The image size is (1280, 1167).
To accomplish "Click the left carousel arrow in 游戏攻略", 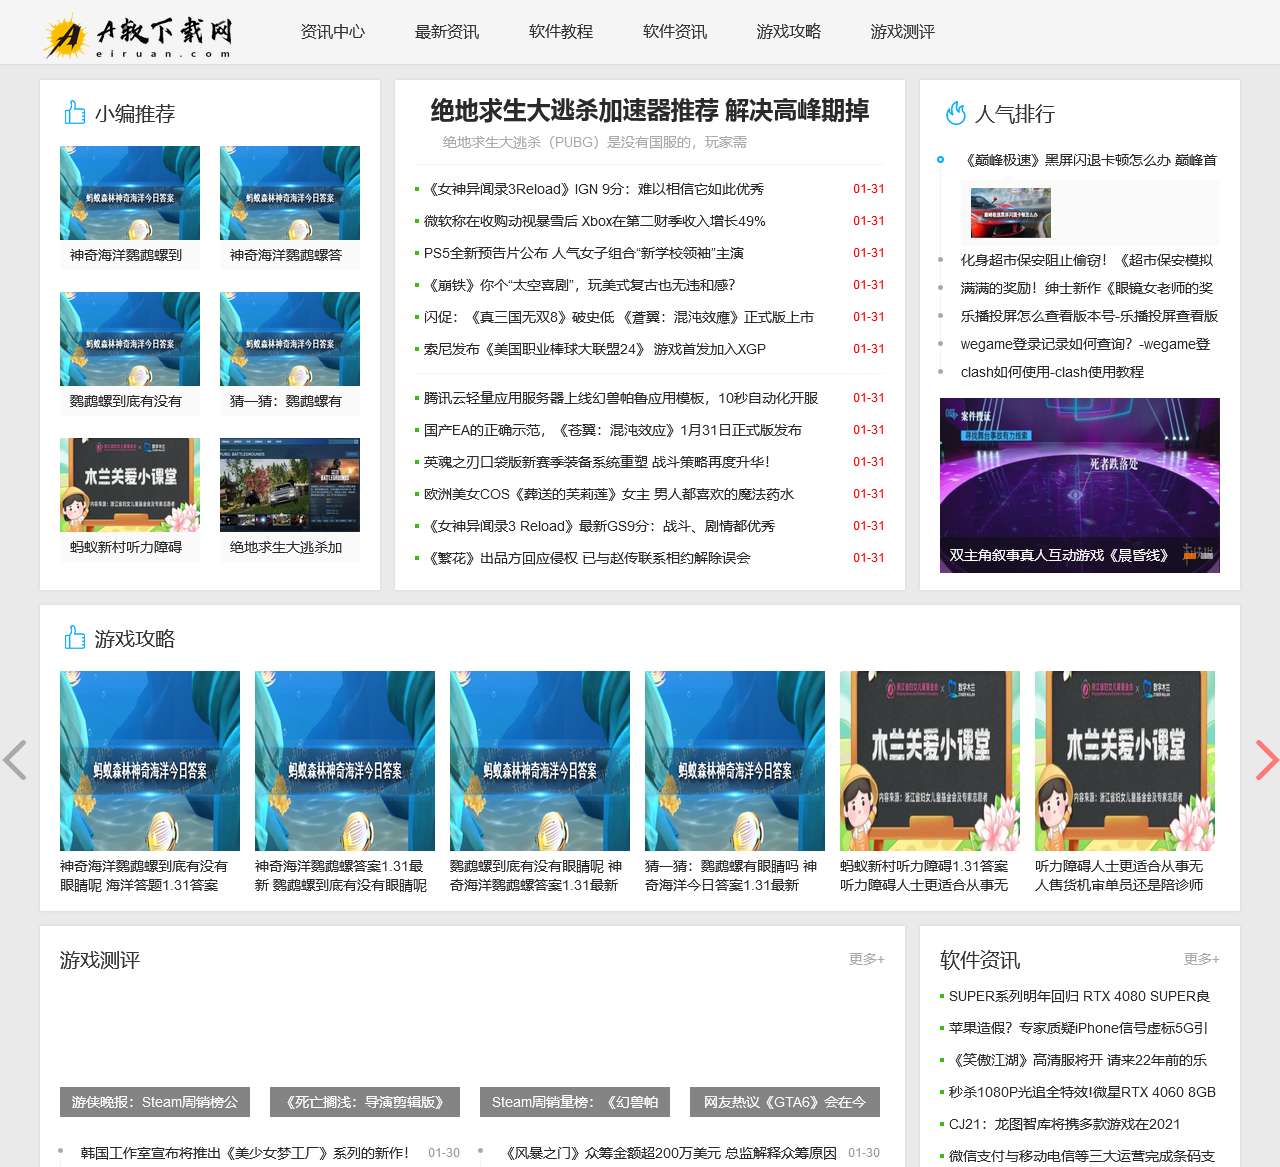I will [x=16, y=760].
